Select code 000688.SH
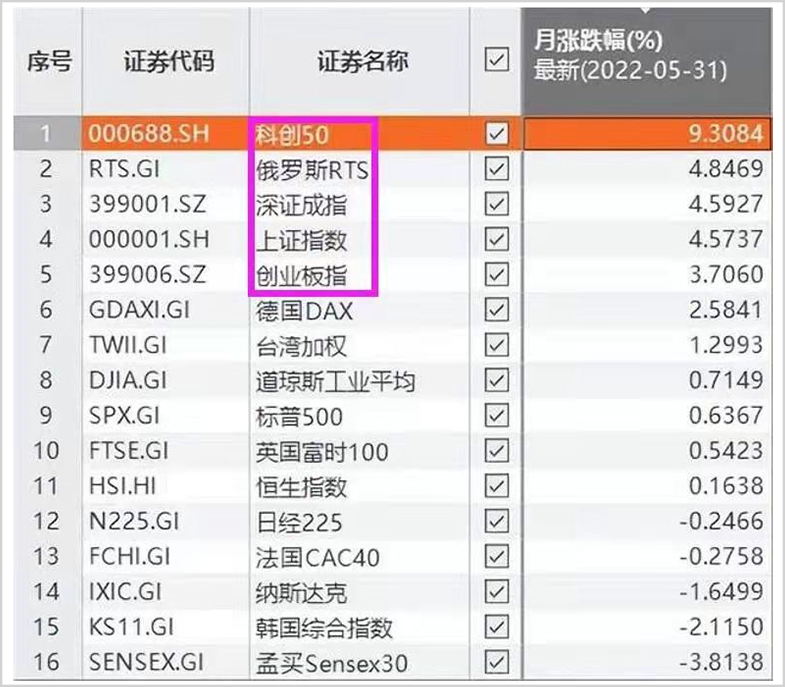 click(149, 134)
